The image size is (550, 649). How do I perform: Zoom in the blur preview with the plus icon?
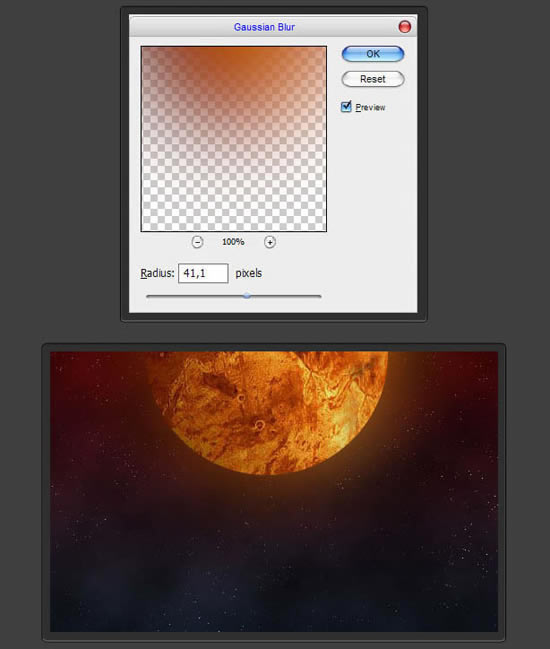pos(270,242)
